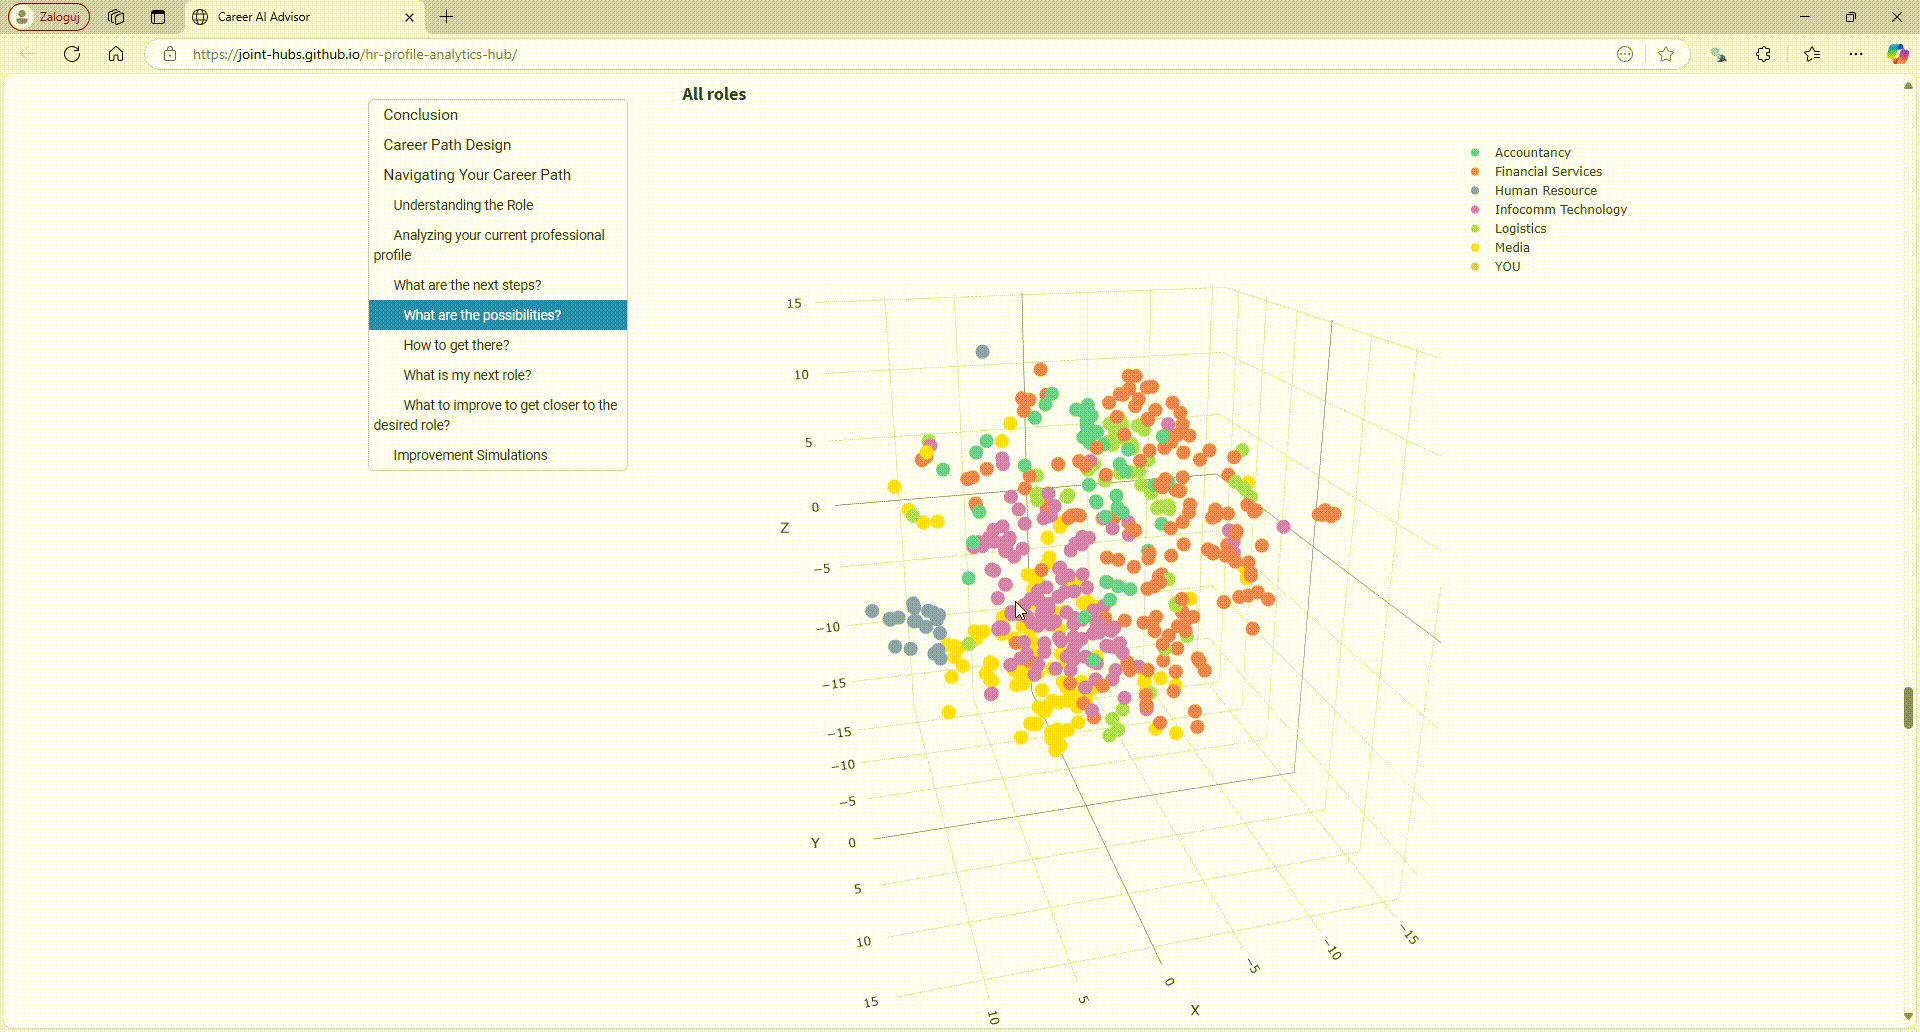Screen dimensions: 1920x1032
Task: Click the Zaloguj button
Action: (48, 16)
